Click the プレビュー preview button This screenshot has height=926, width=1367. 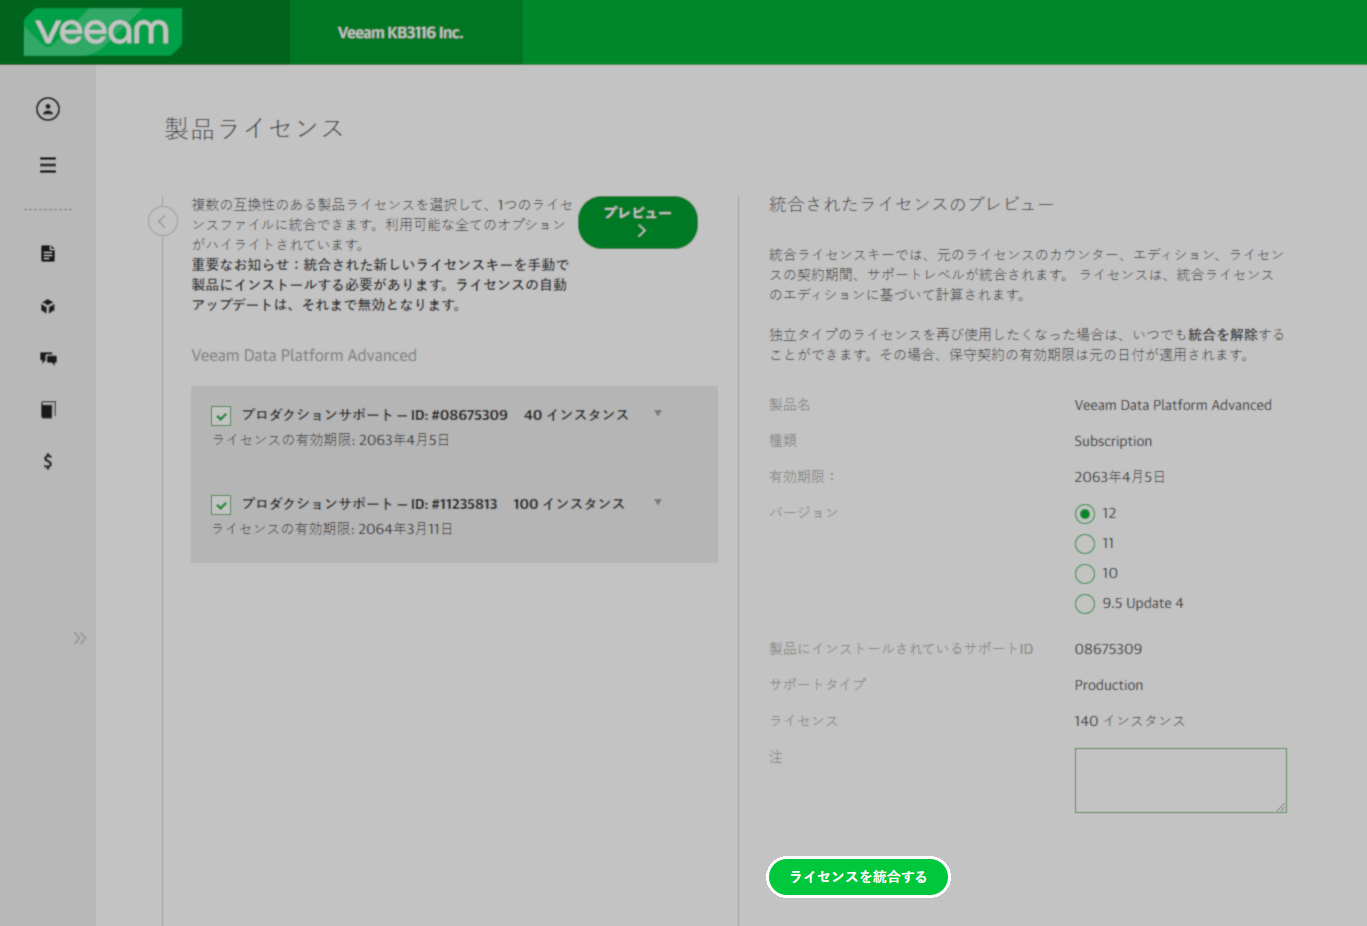638,222
